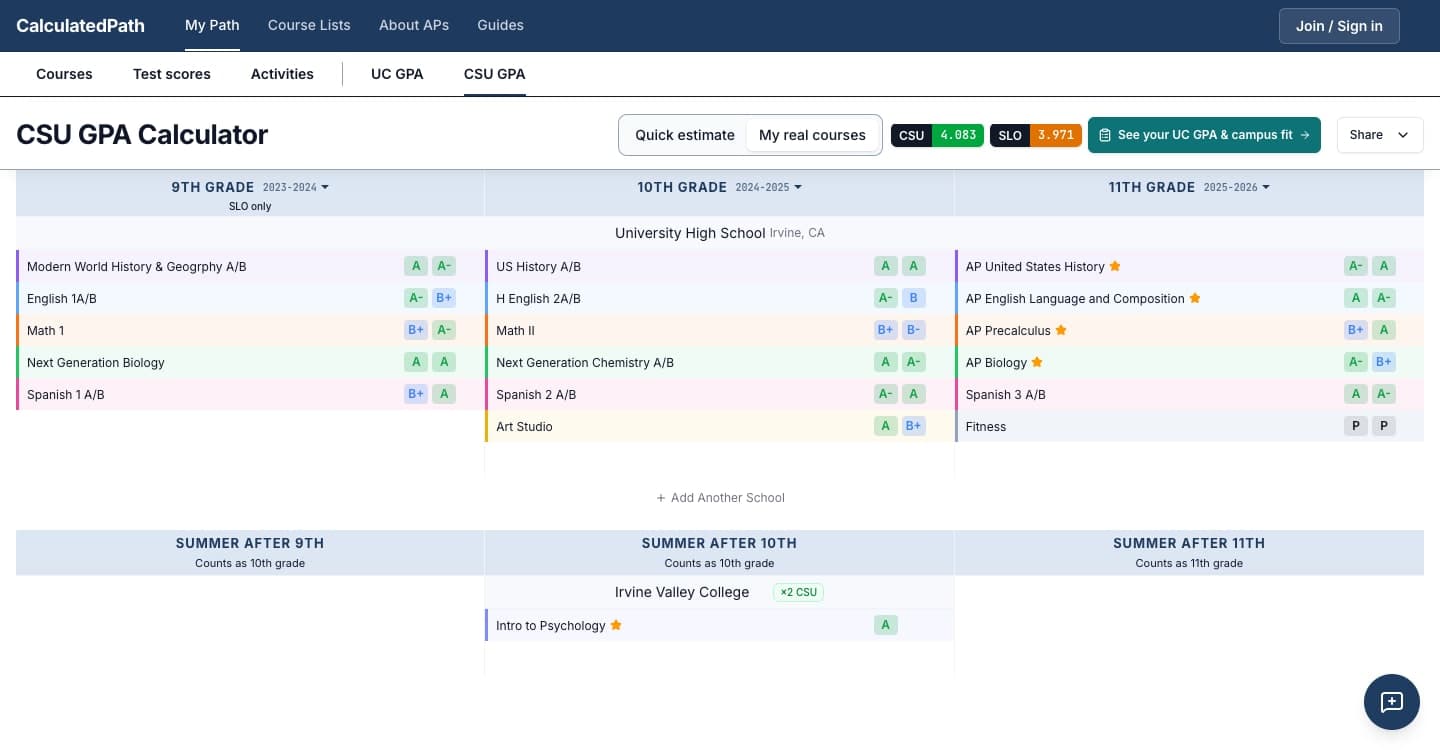This screenshot has height=750, width=1440.
Task: Click the Next Generation Biology course name
Action: pyautogui.click(x=96, y=363)
